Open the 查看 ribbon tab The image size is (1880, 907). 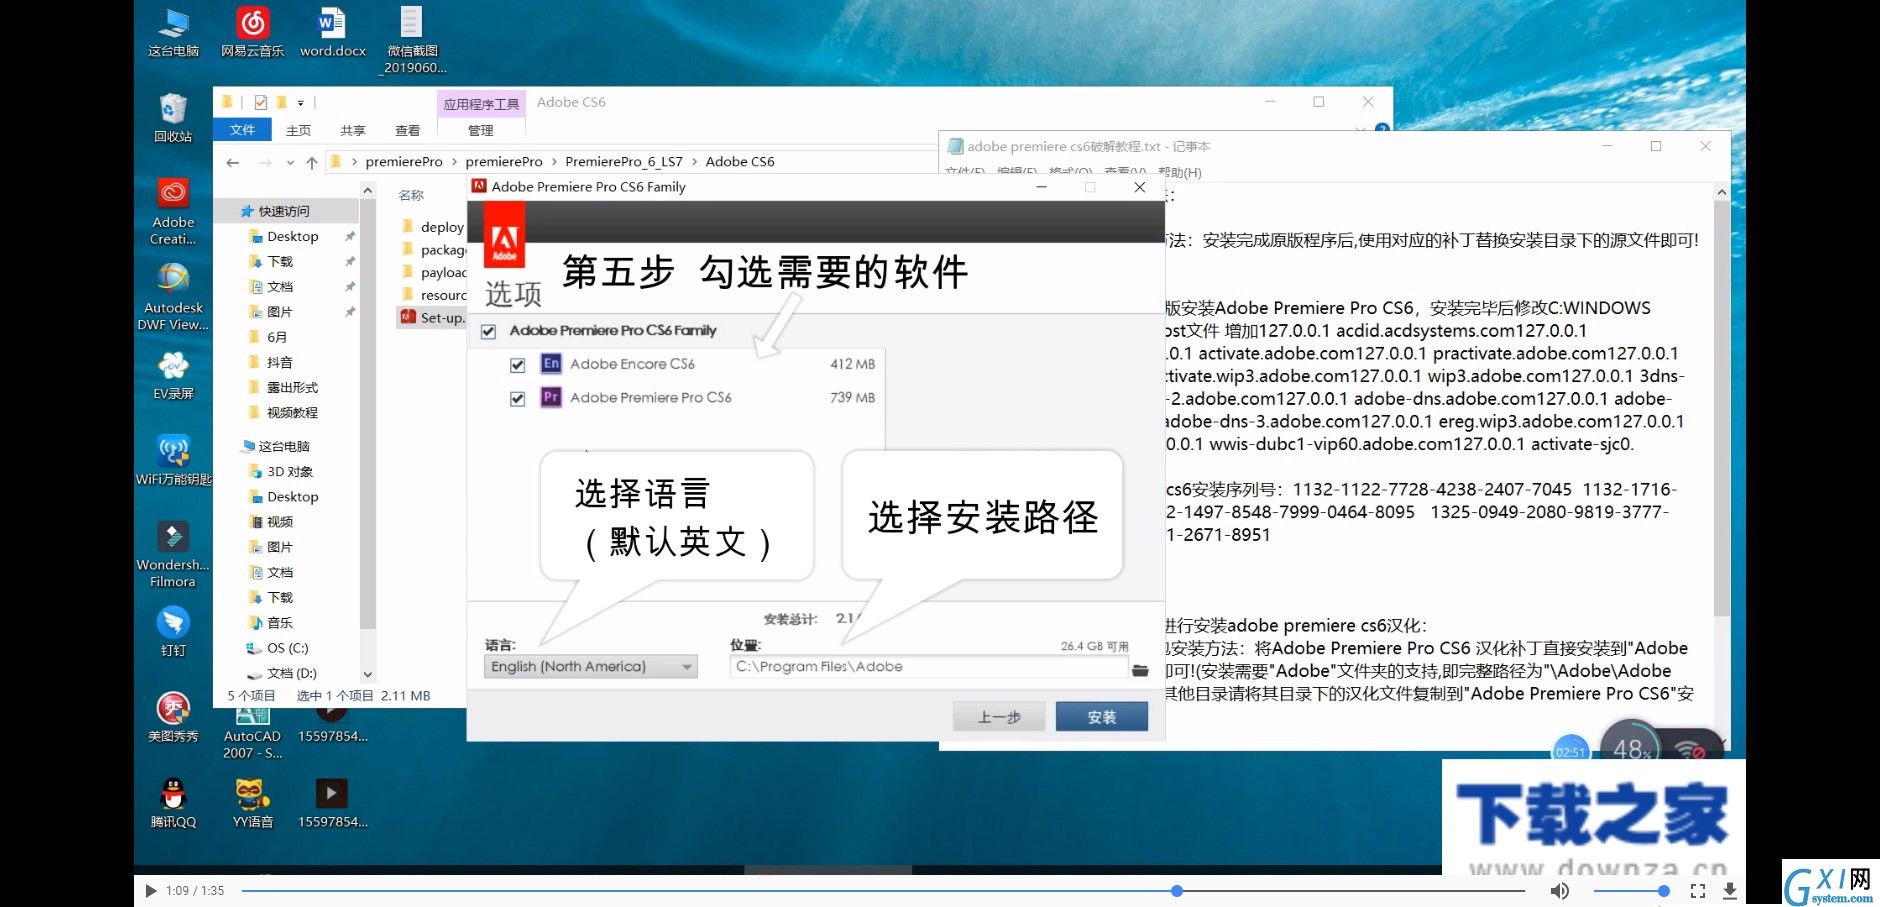coord(407,130)
